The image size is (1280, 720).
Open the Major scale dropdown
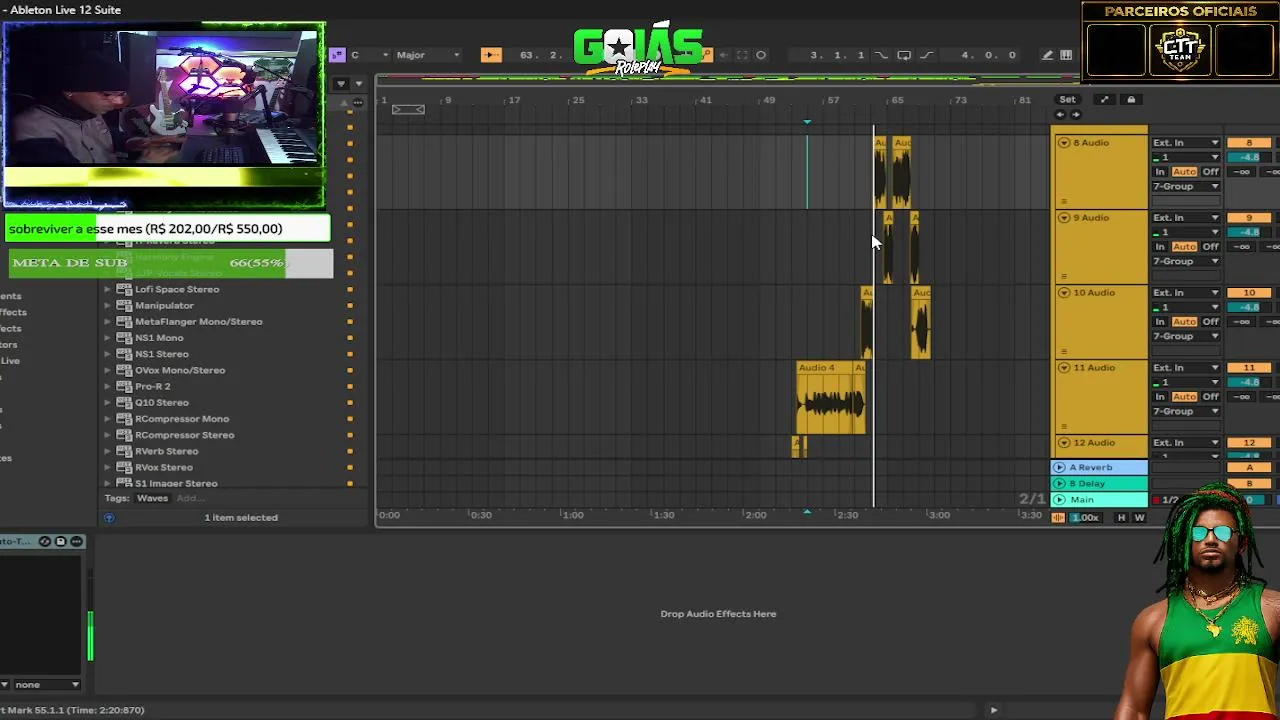click(x=428, y=55)
